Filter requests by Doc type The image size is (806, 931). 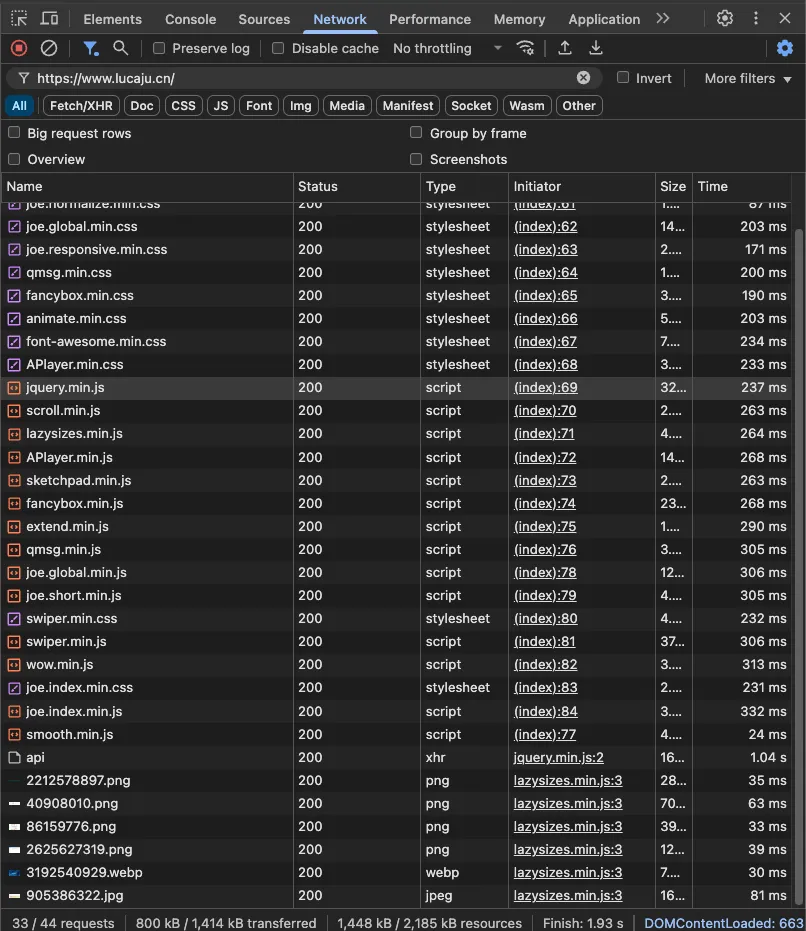(x=142, y=106)
